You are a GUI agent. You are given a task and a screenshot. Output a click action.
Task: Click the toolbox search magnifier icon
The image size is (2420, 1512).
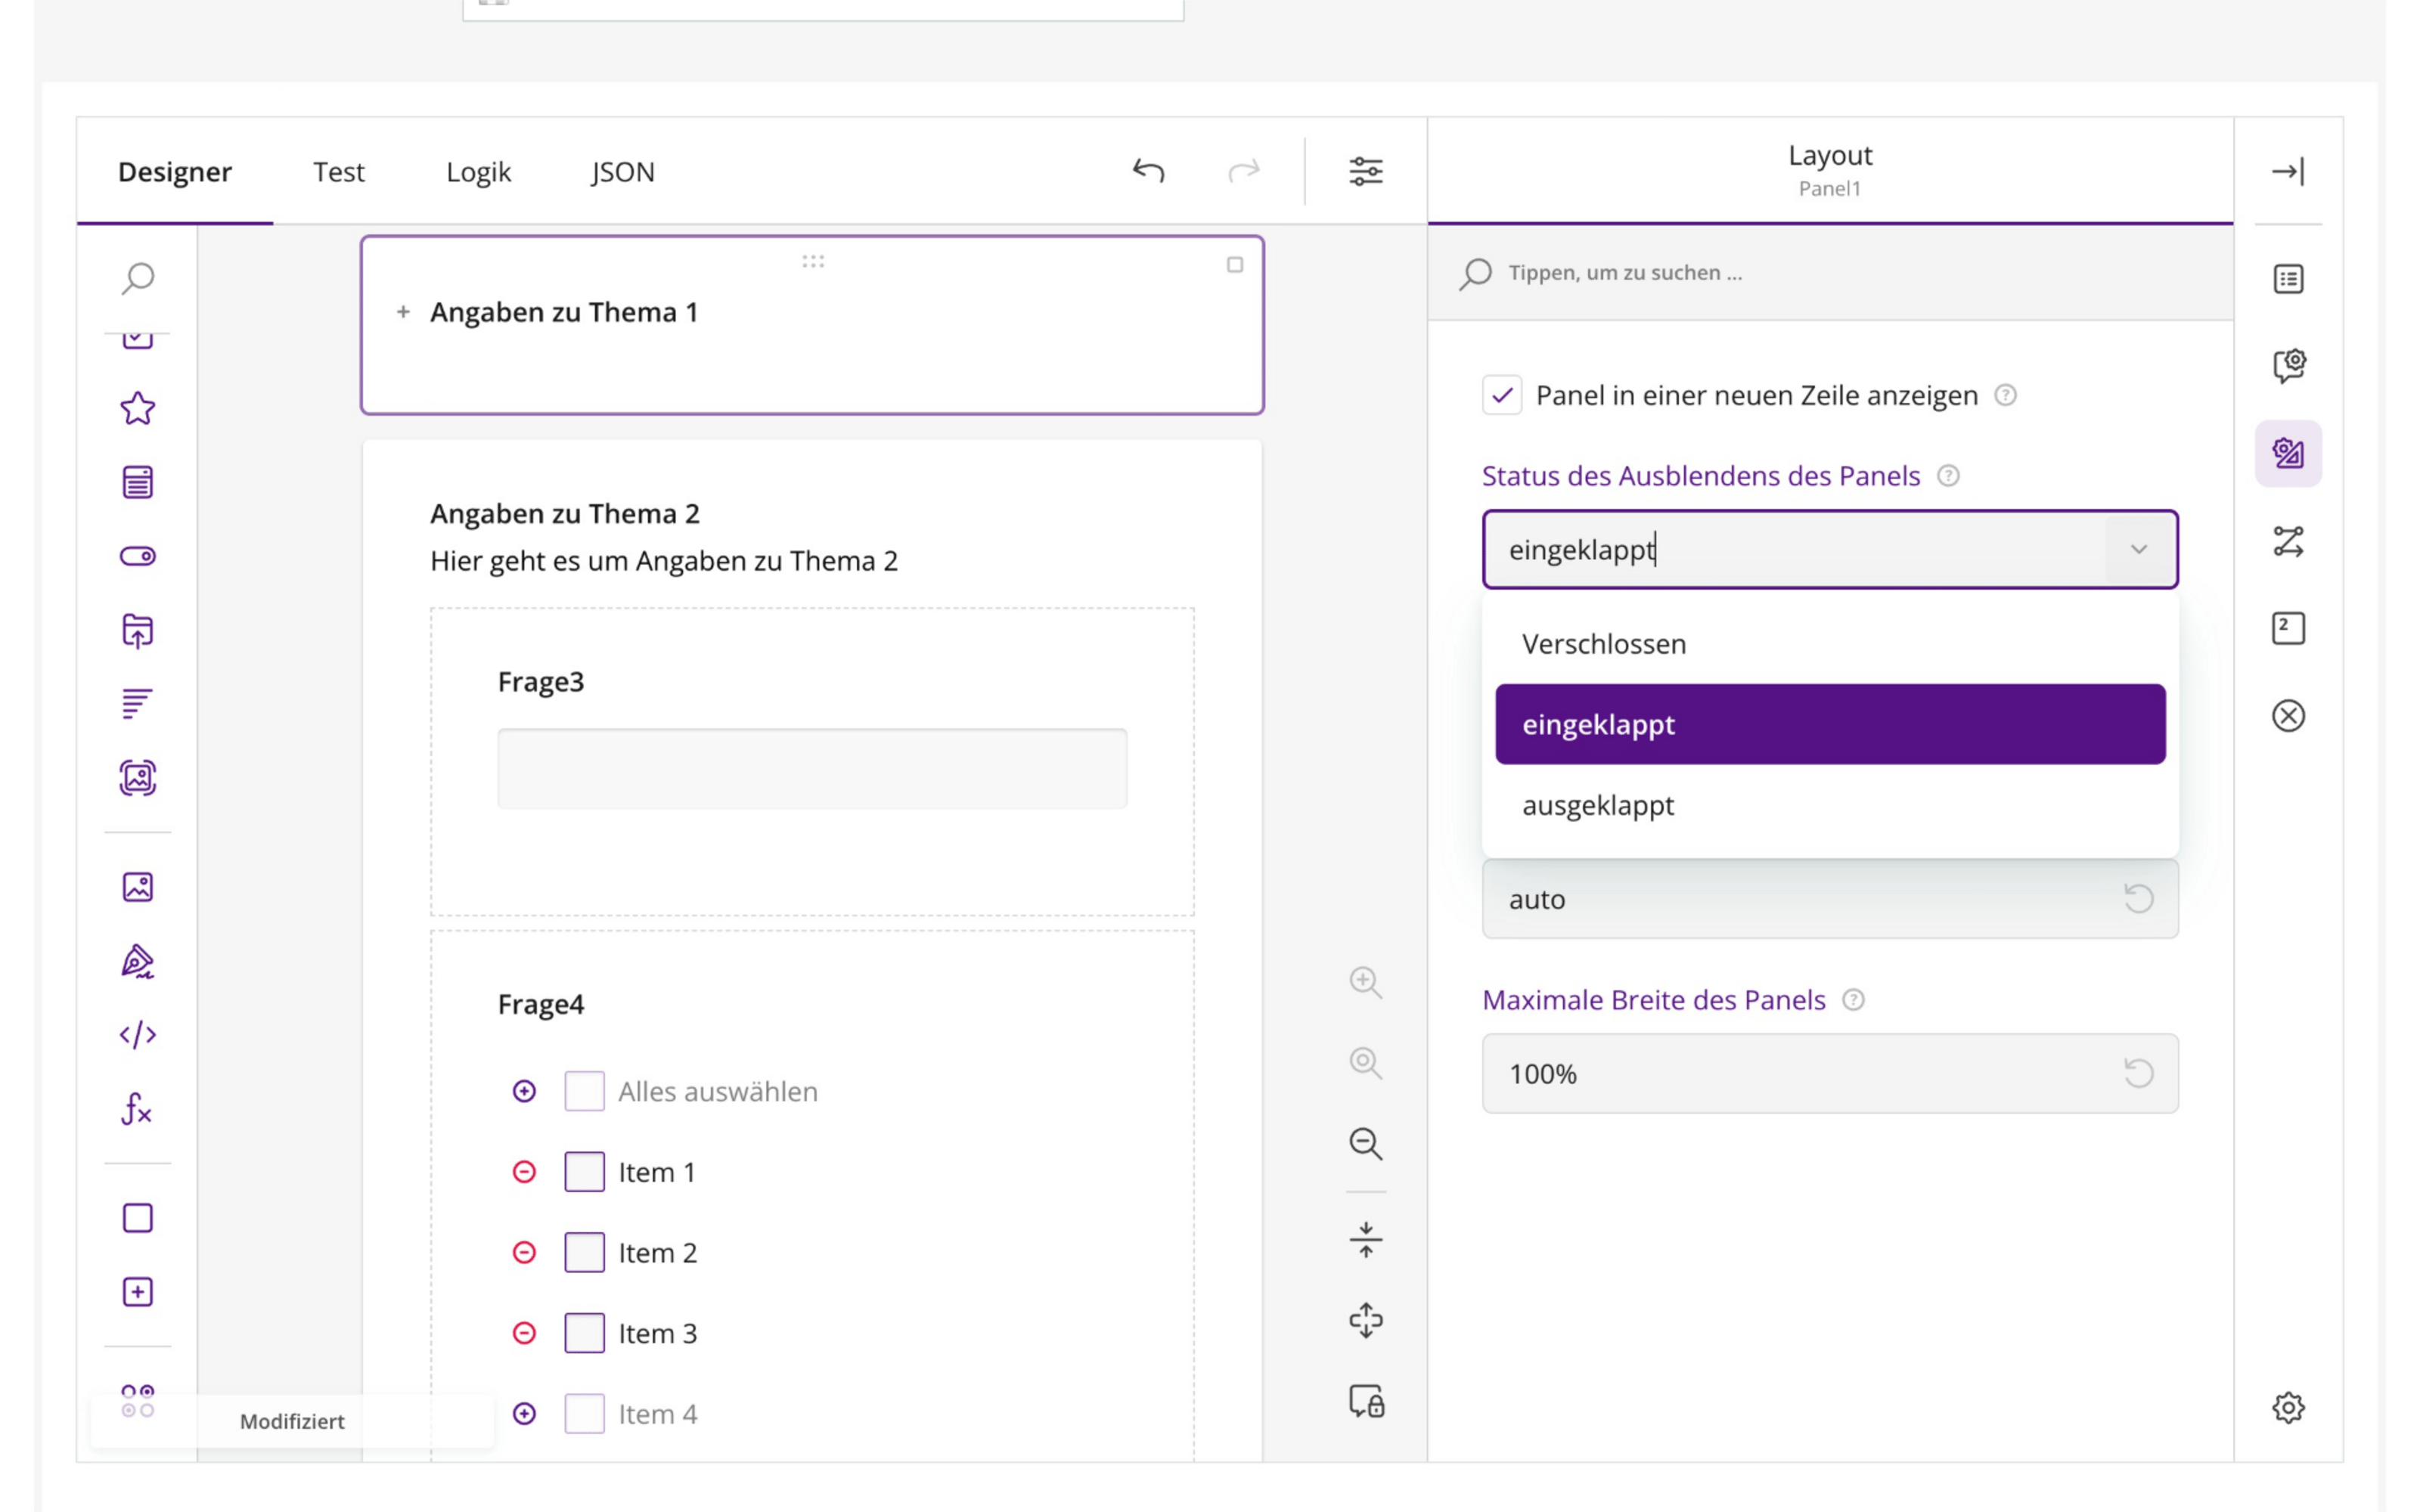138,277
